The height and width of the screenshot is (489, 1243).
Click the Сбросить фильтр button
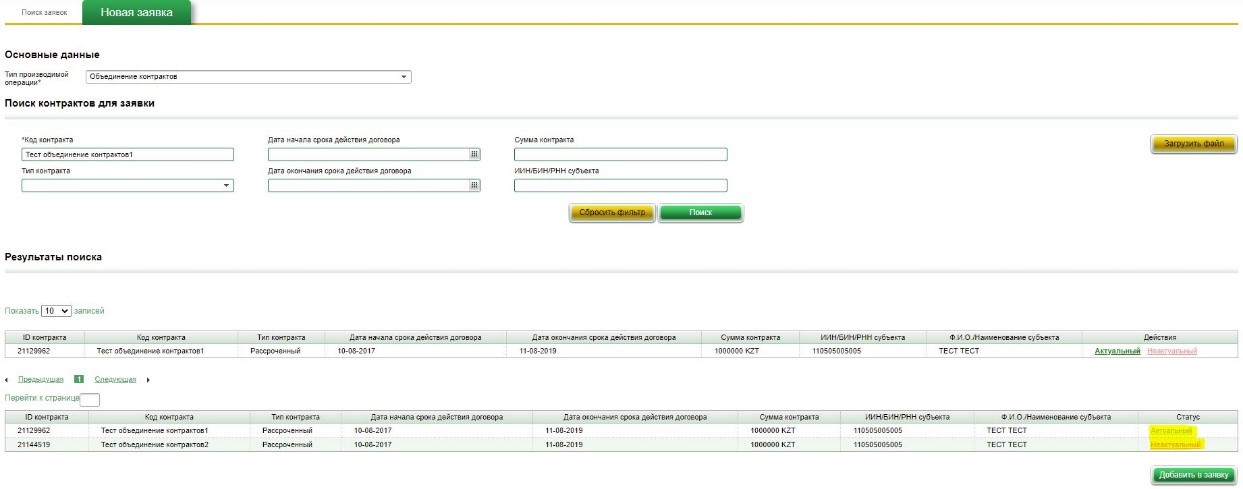[x=612, y=213]
